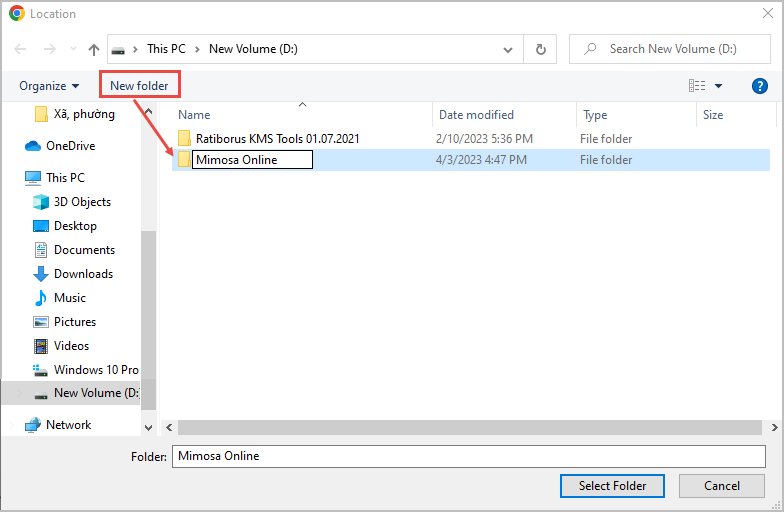
Task: Click the Network icon
Action: pos(32,425)
